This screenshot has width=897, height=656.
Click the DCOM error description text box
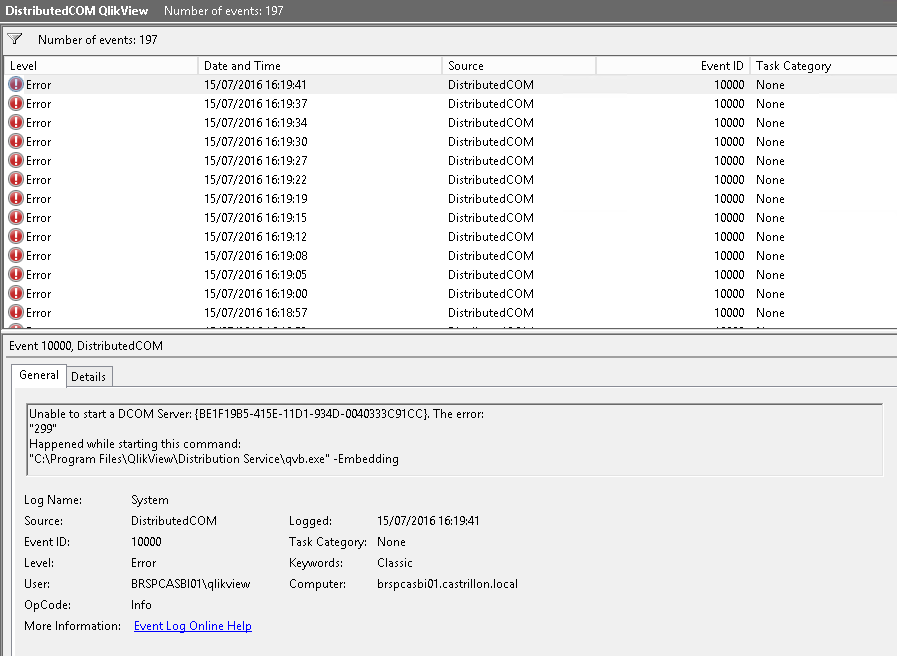click(x=455, y=440)
